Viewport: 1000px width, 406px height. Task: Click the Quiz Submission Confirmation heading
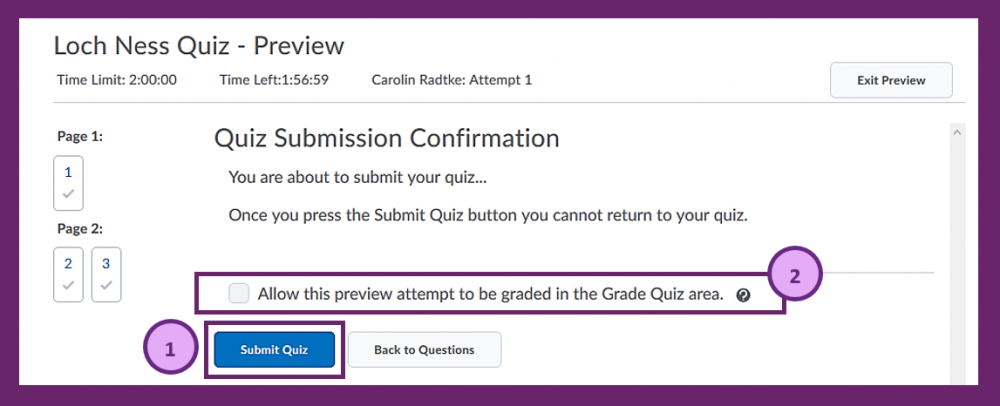coord(386,138)
